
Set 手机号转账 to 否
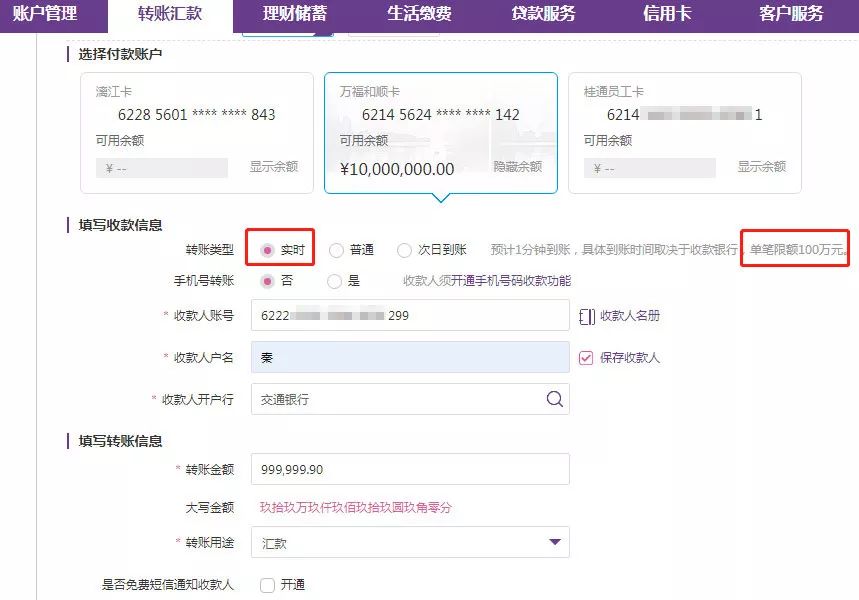[x=267, y=281]
